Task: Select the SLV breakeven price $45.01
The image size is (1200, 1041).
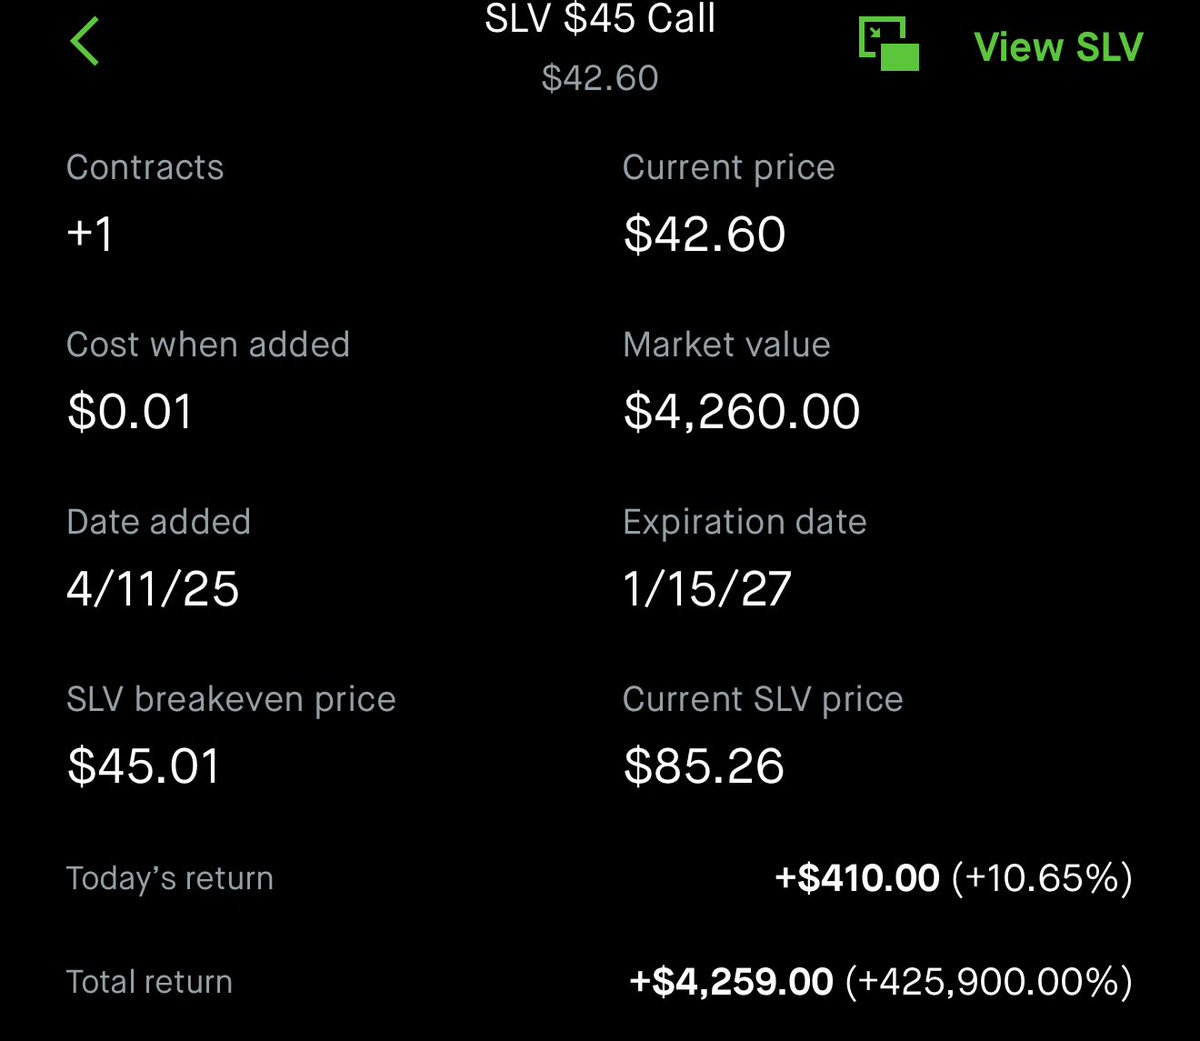Action: point(143,766)
